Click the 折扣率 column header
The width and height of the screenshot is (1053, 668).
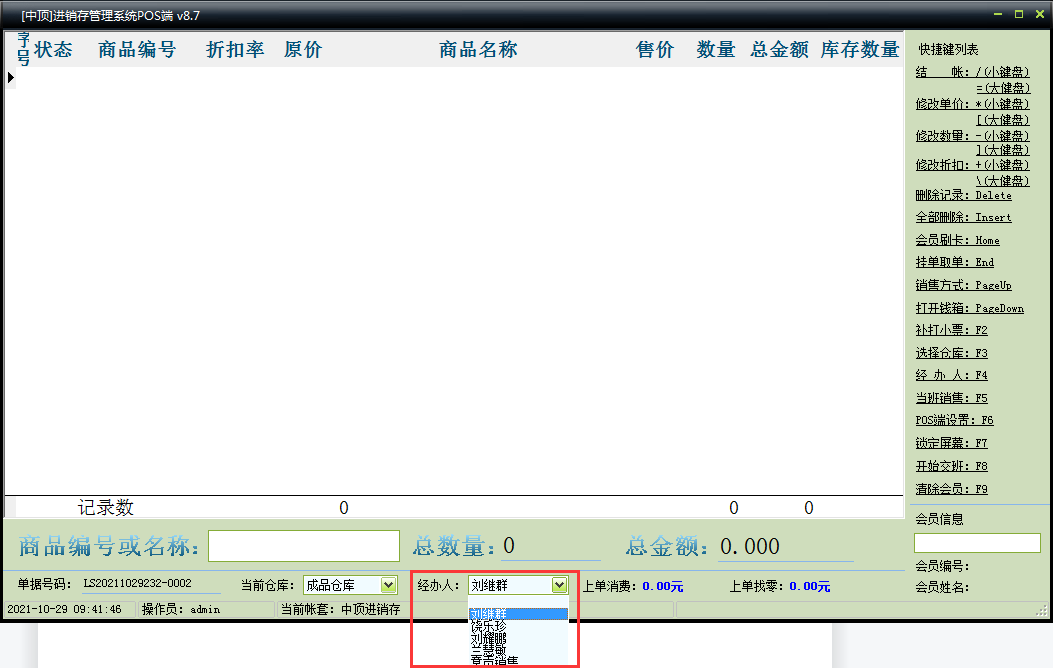click(234, 50)
